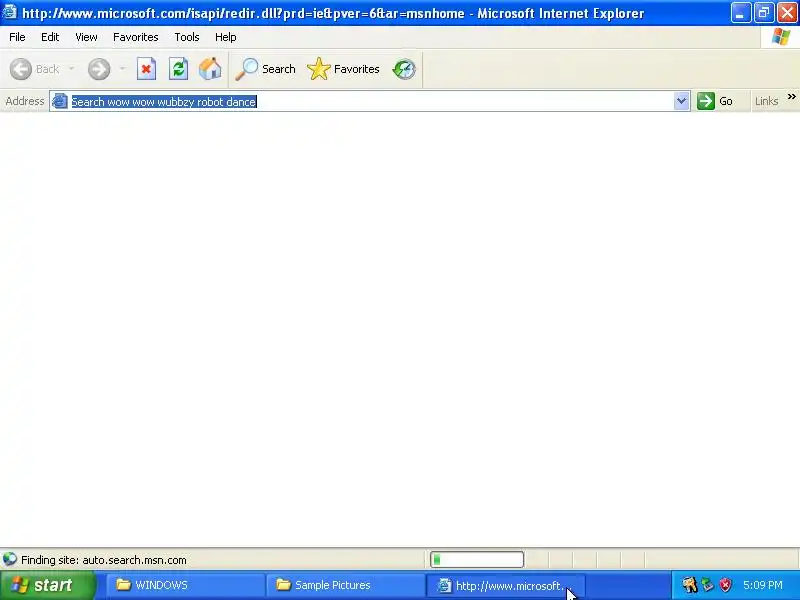
Task: Expand the Links toolbar chevron
Action: point(791,97)
